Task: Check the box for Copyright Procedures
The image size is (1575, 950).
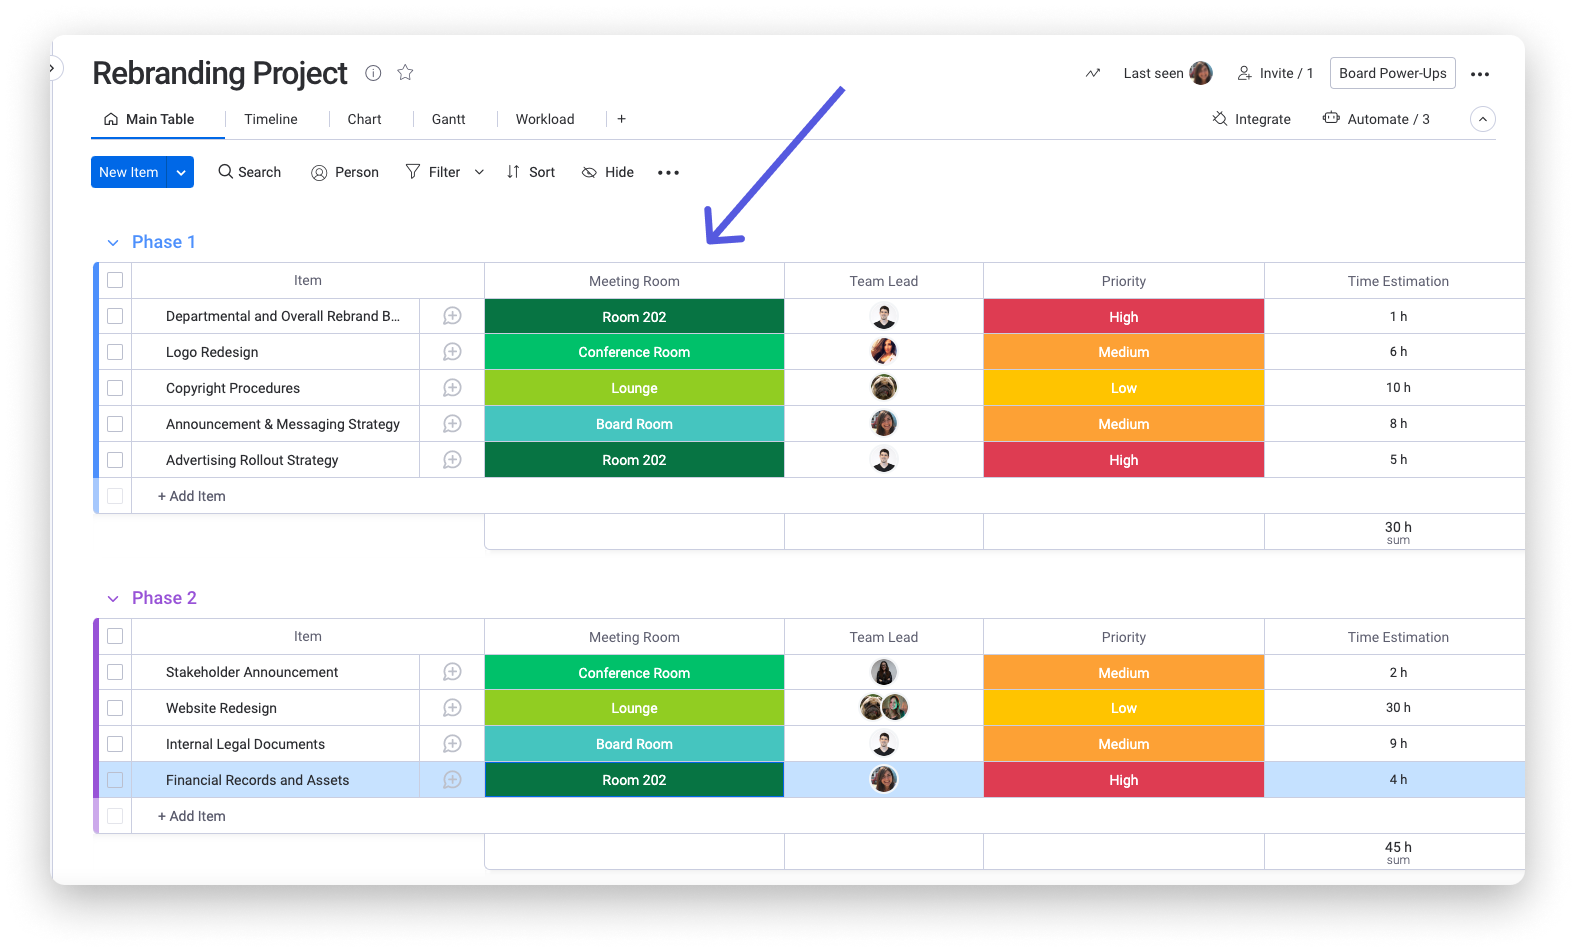Action: [x=115, y=388]
